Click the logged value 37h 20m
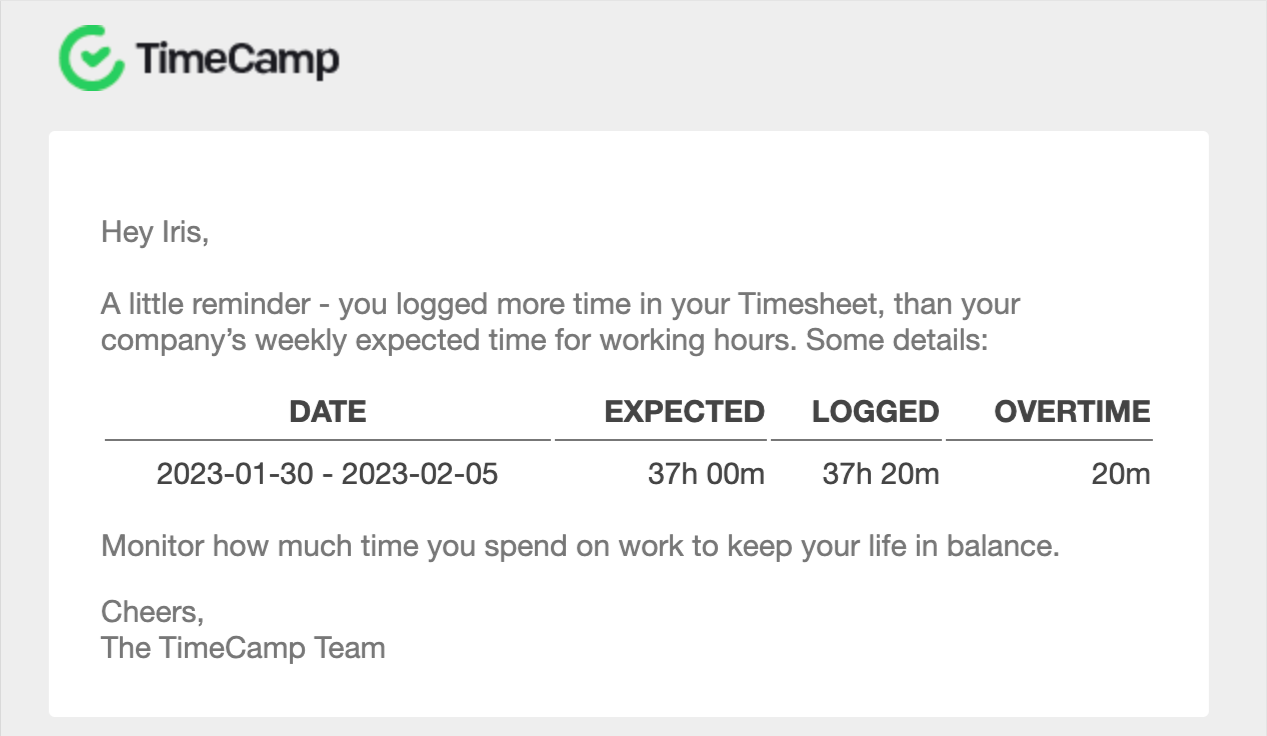 pos(881,474)
